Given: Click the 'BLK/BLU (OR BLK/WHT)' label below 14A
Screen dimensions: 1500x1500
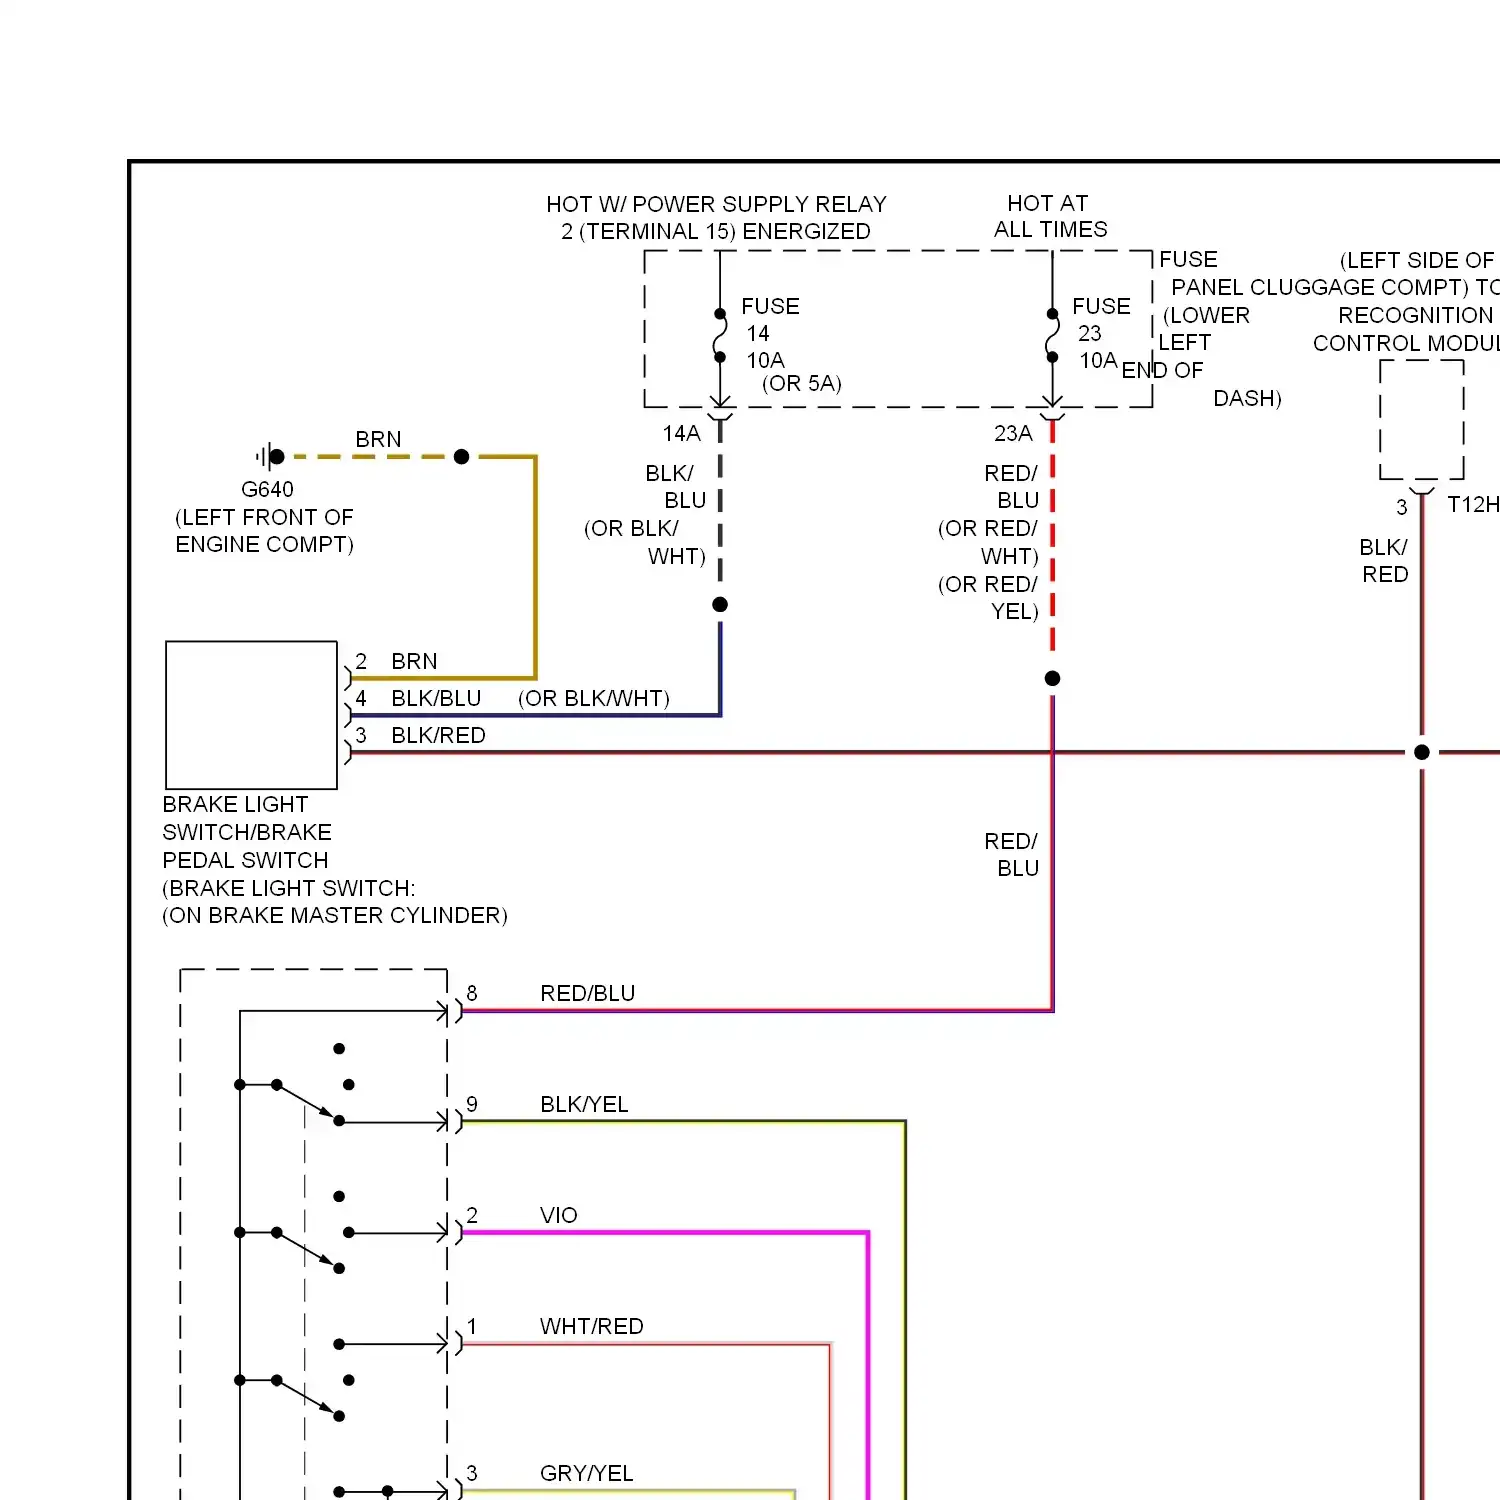Looking at the screenshot, I should pyautogui.click(x=645, y=514).
